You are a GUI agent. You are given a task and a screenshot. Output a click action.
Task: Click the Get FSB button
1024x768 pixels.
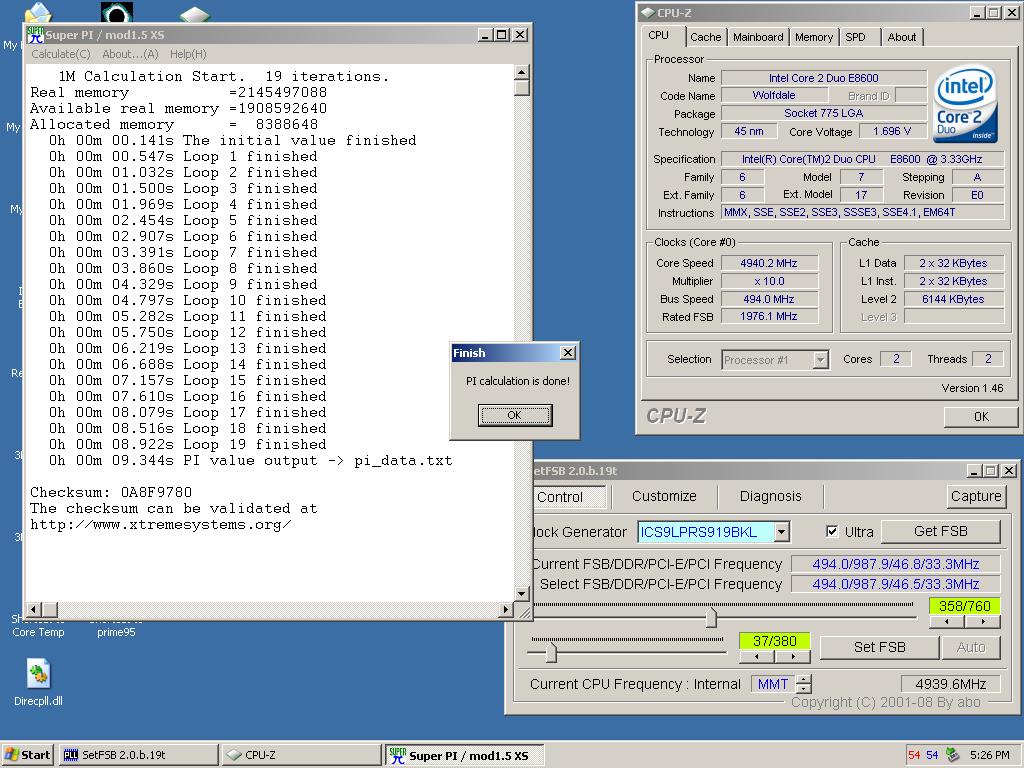coord(940,532)
